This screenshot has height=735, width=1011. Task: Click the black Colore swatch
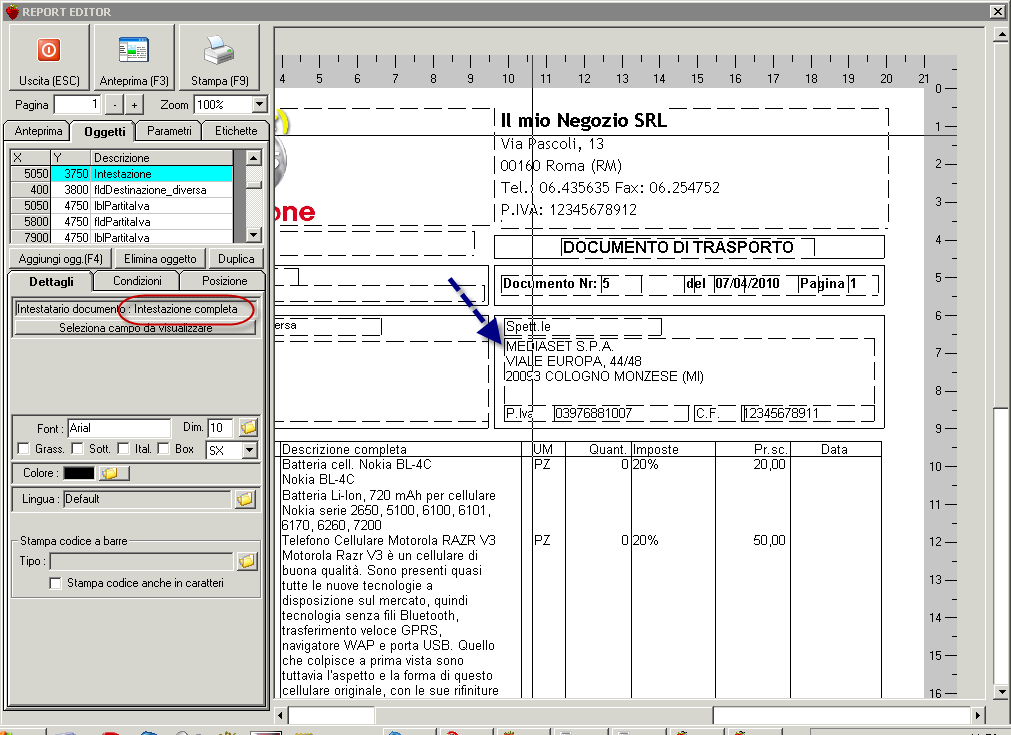[79, 472]
